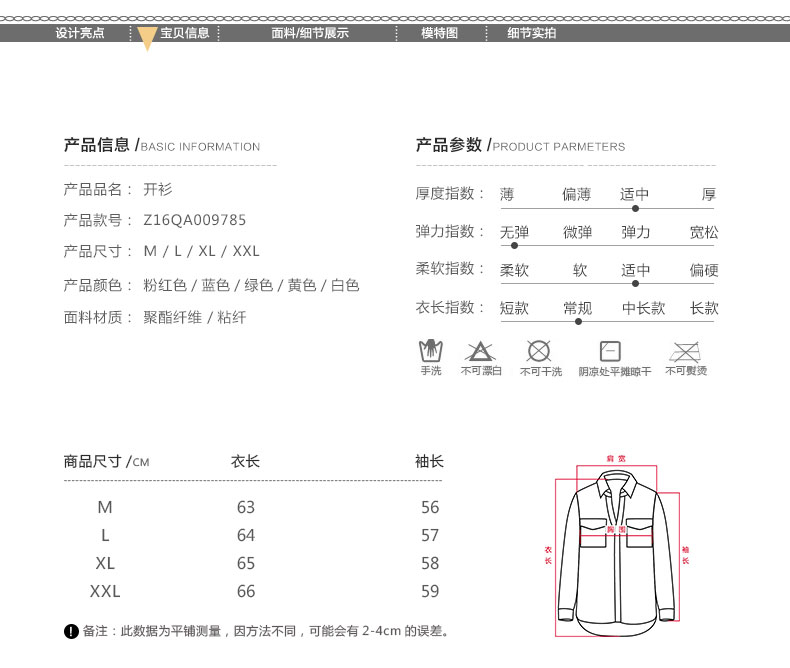Click the 产品参数 heading
The image size is (790, 668).
(520, 145)
